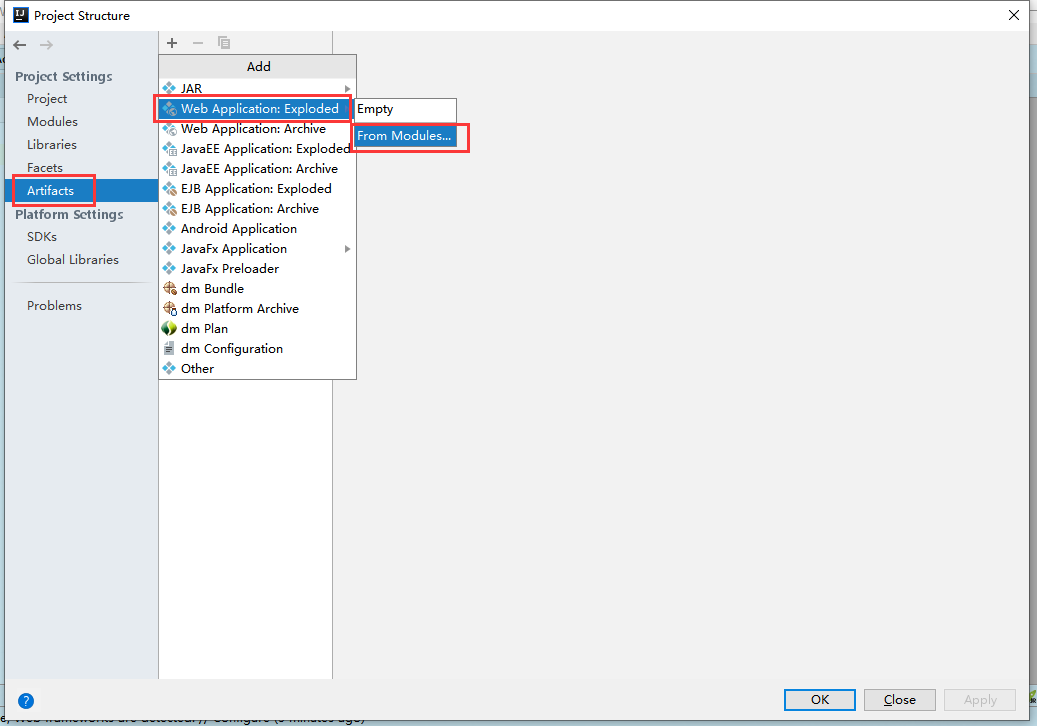Expand the JAR submenu arrow
This screenshot has height=726, width=1037.
click(347, 89)
